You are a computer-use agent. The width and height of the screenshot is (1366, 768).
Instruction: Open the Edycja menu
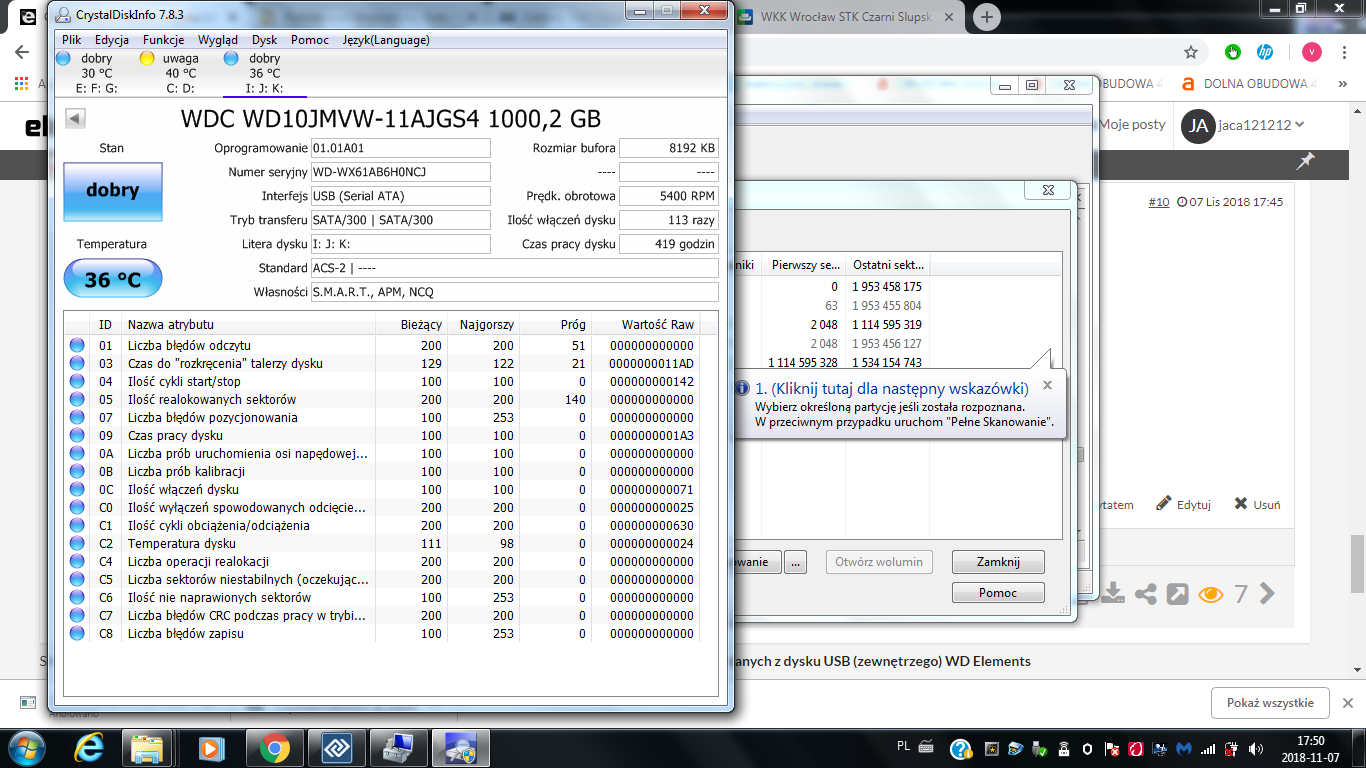(111, 40)
